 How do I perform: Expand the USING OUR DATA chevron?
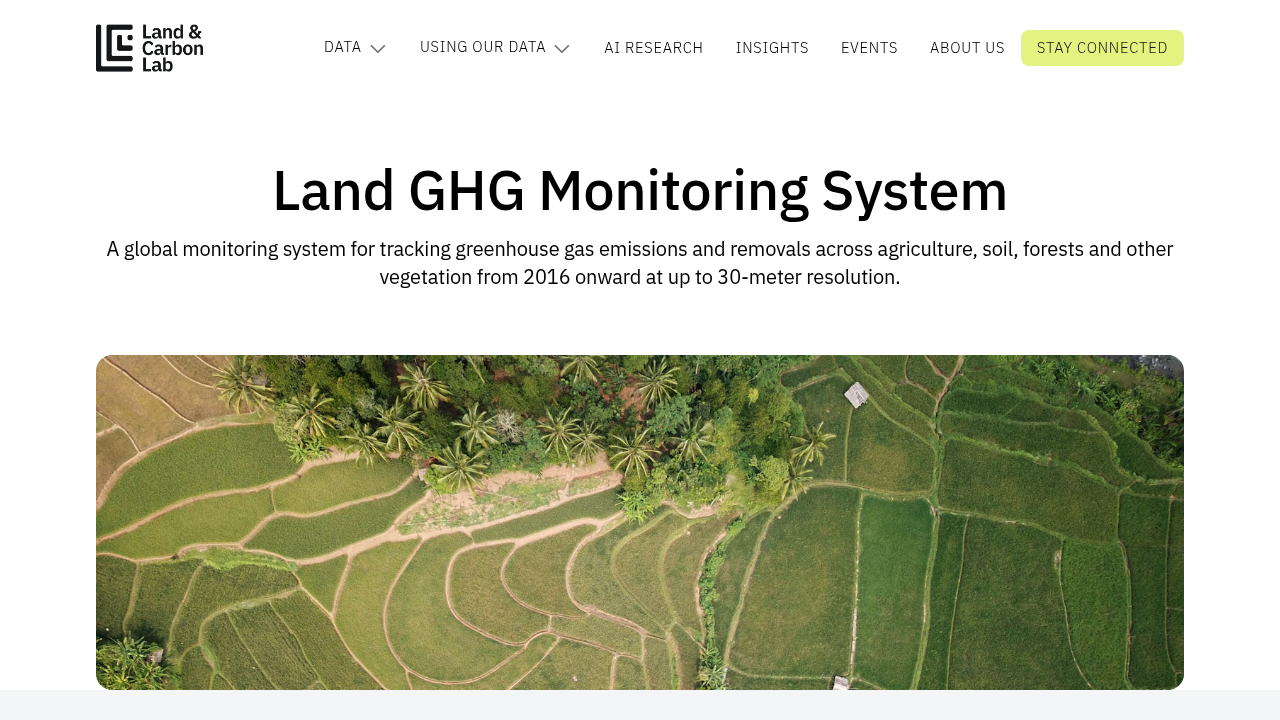pos(562,49)
